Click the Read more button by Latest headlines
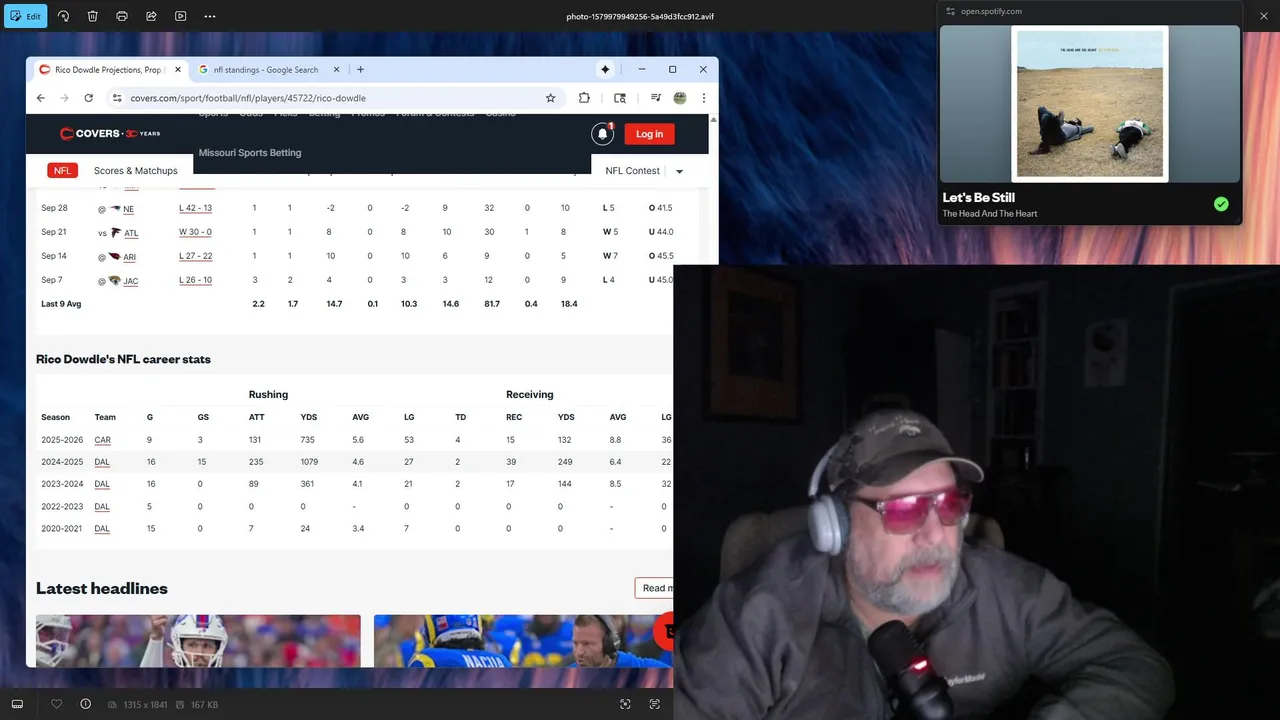The width and height of the screenshot is (1280, 720). tap(655, 588)
